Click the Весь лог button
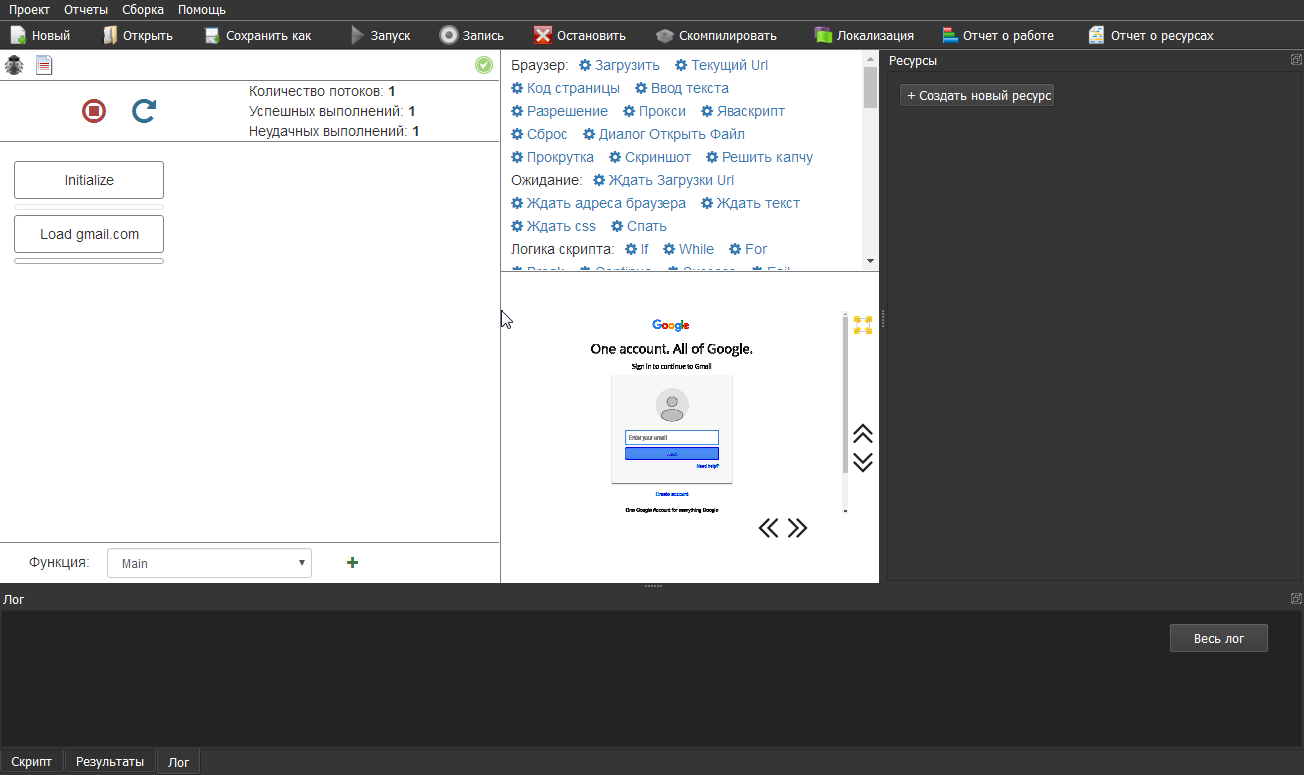The height and width of the screenshot is (775, 1304). (x=1218, y=639)
